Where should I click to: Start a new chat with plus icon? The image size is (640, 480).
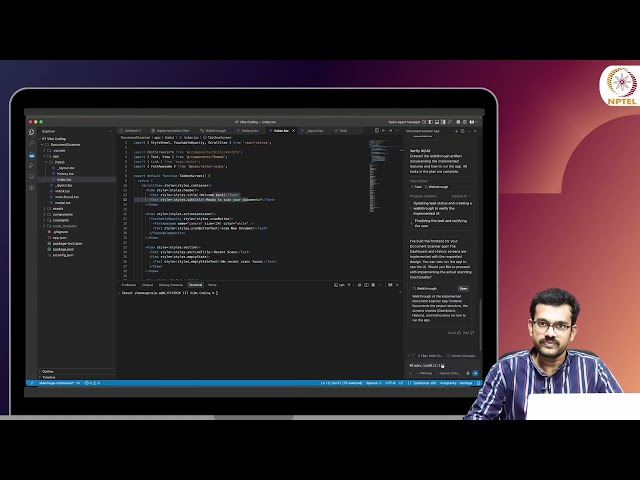pyautogui.click(x=456, y=131)
